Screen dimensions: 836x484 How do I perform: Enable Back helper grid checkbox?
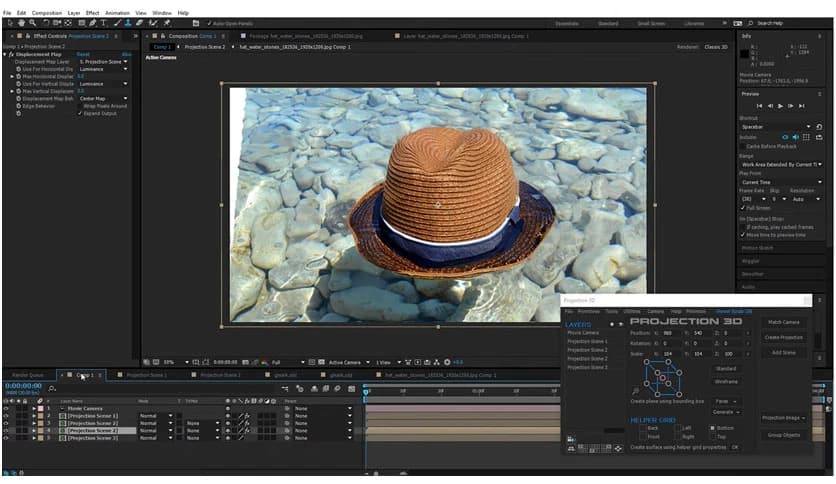(642, 428)
